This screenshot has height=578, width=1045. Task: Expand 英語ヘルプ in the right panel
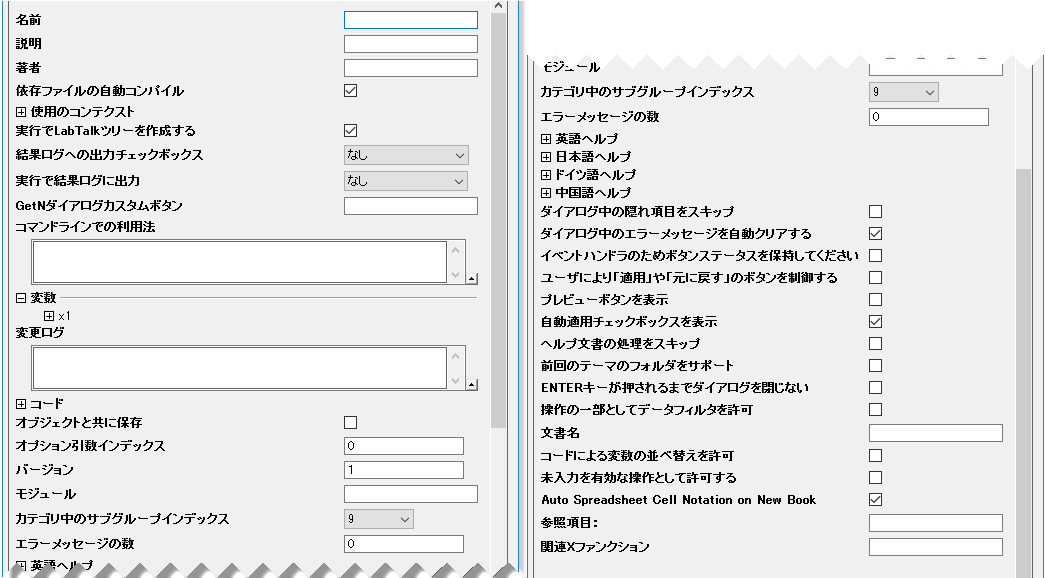[546, 139]
